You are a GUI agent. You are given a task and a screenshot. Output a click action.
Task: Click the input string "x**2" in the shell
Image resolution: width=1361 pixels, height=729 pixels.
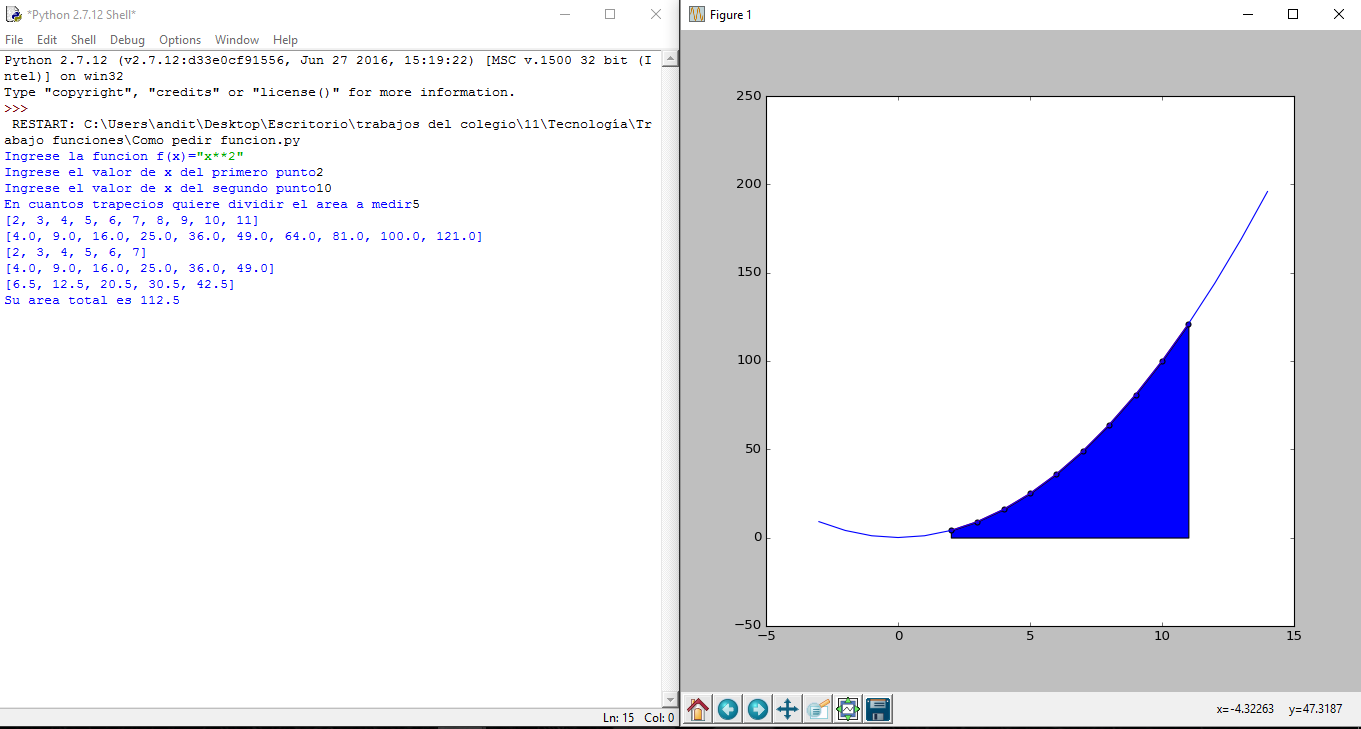(220, 156)
